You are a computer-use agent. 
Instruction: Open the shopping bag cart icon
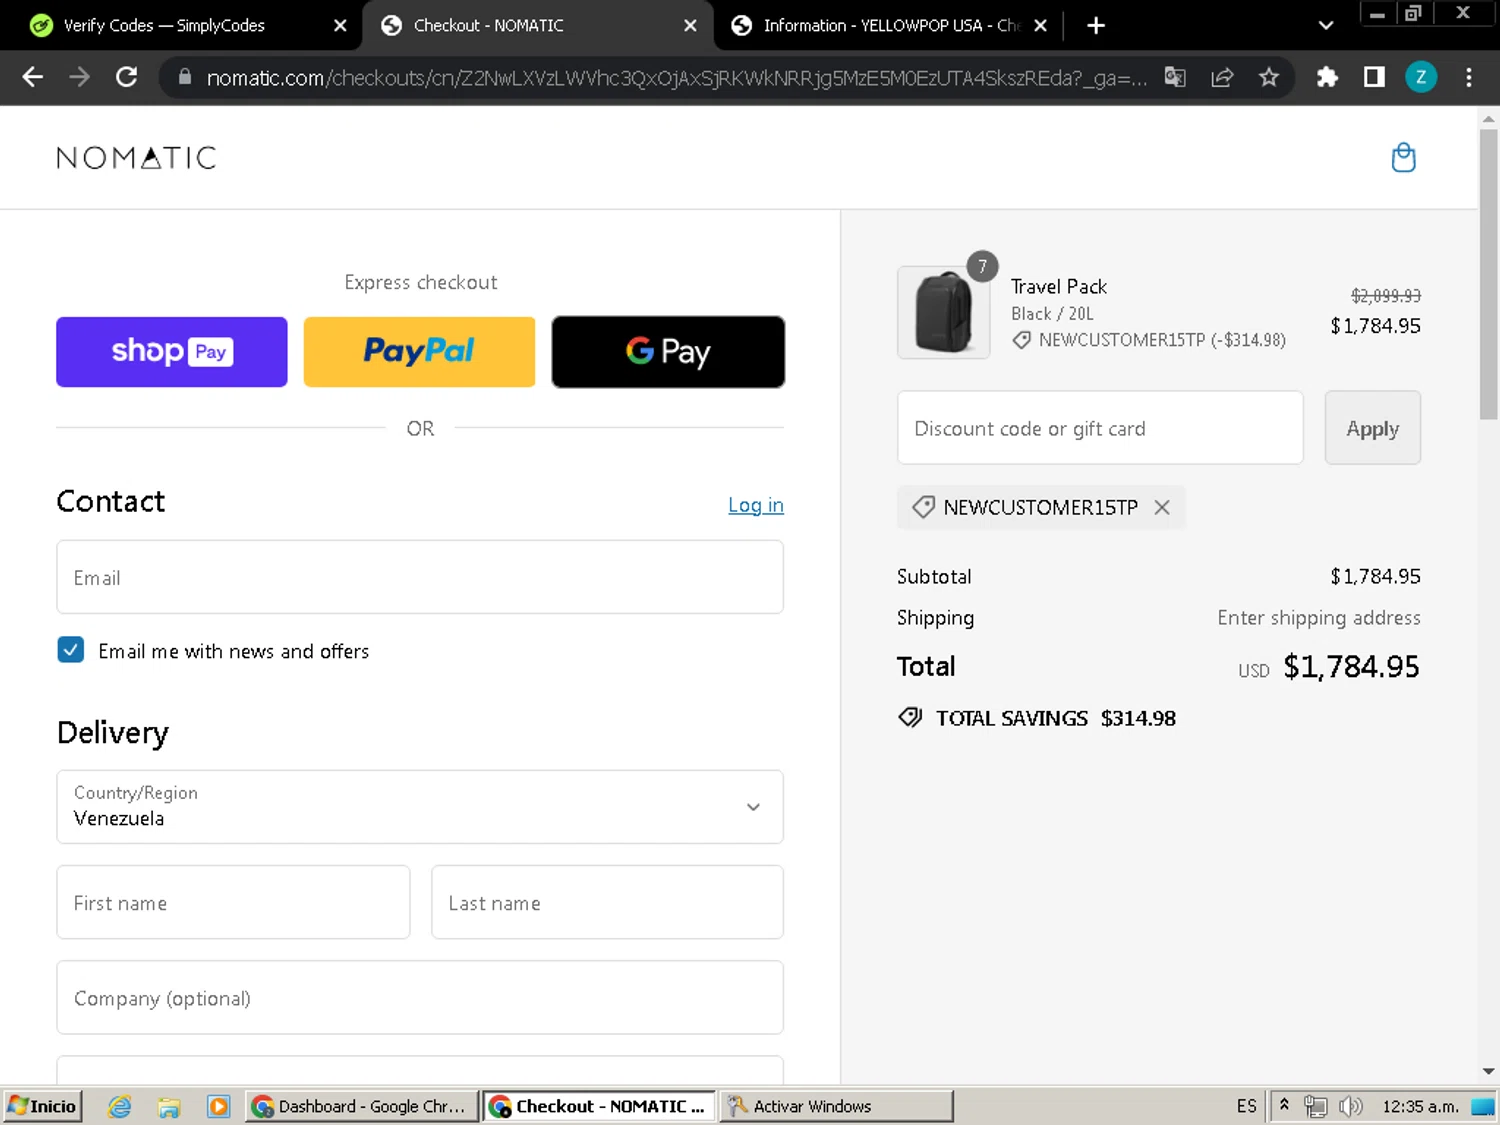coord(1403,157)
